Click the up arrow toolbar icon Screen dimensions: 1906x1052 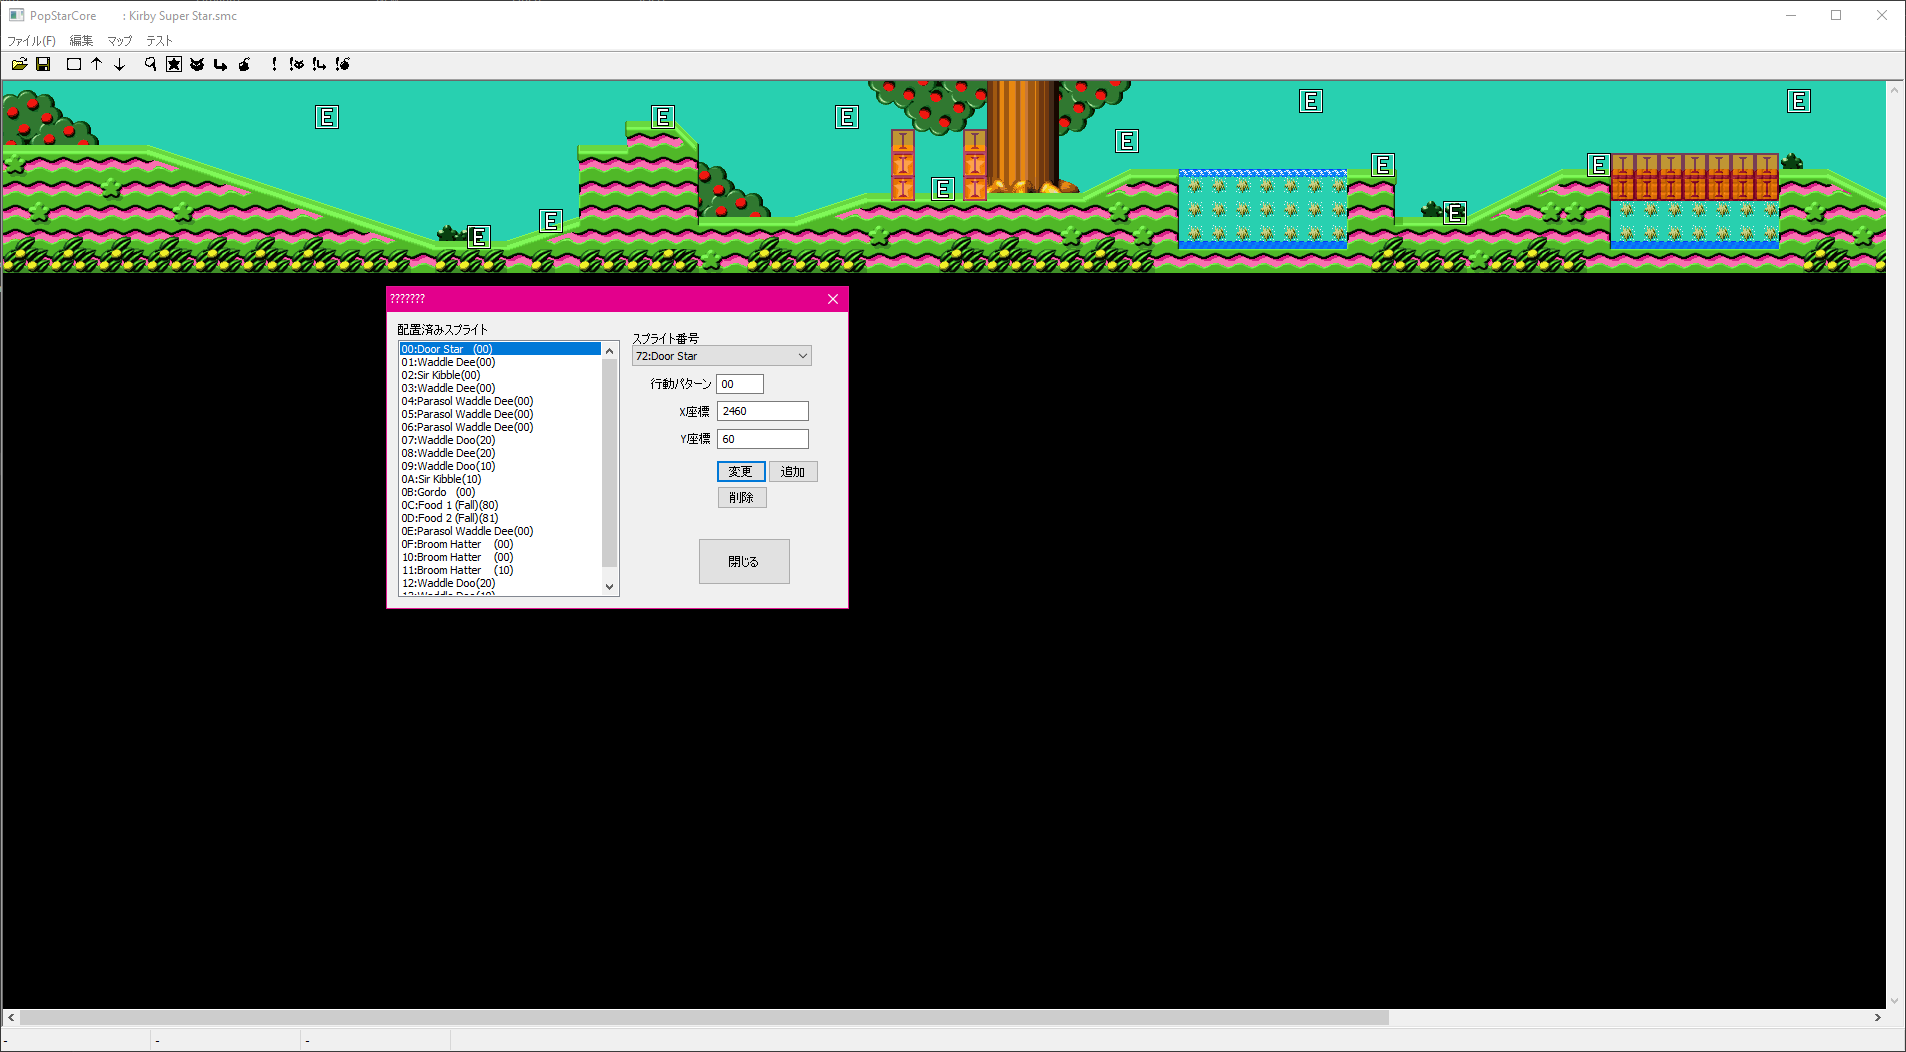point(97,64)
